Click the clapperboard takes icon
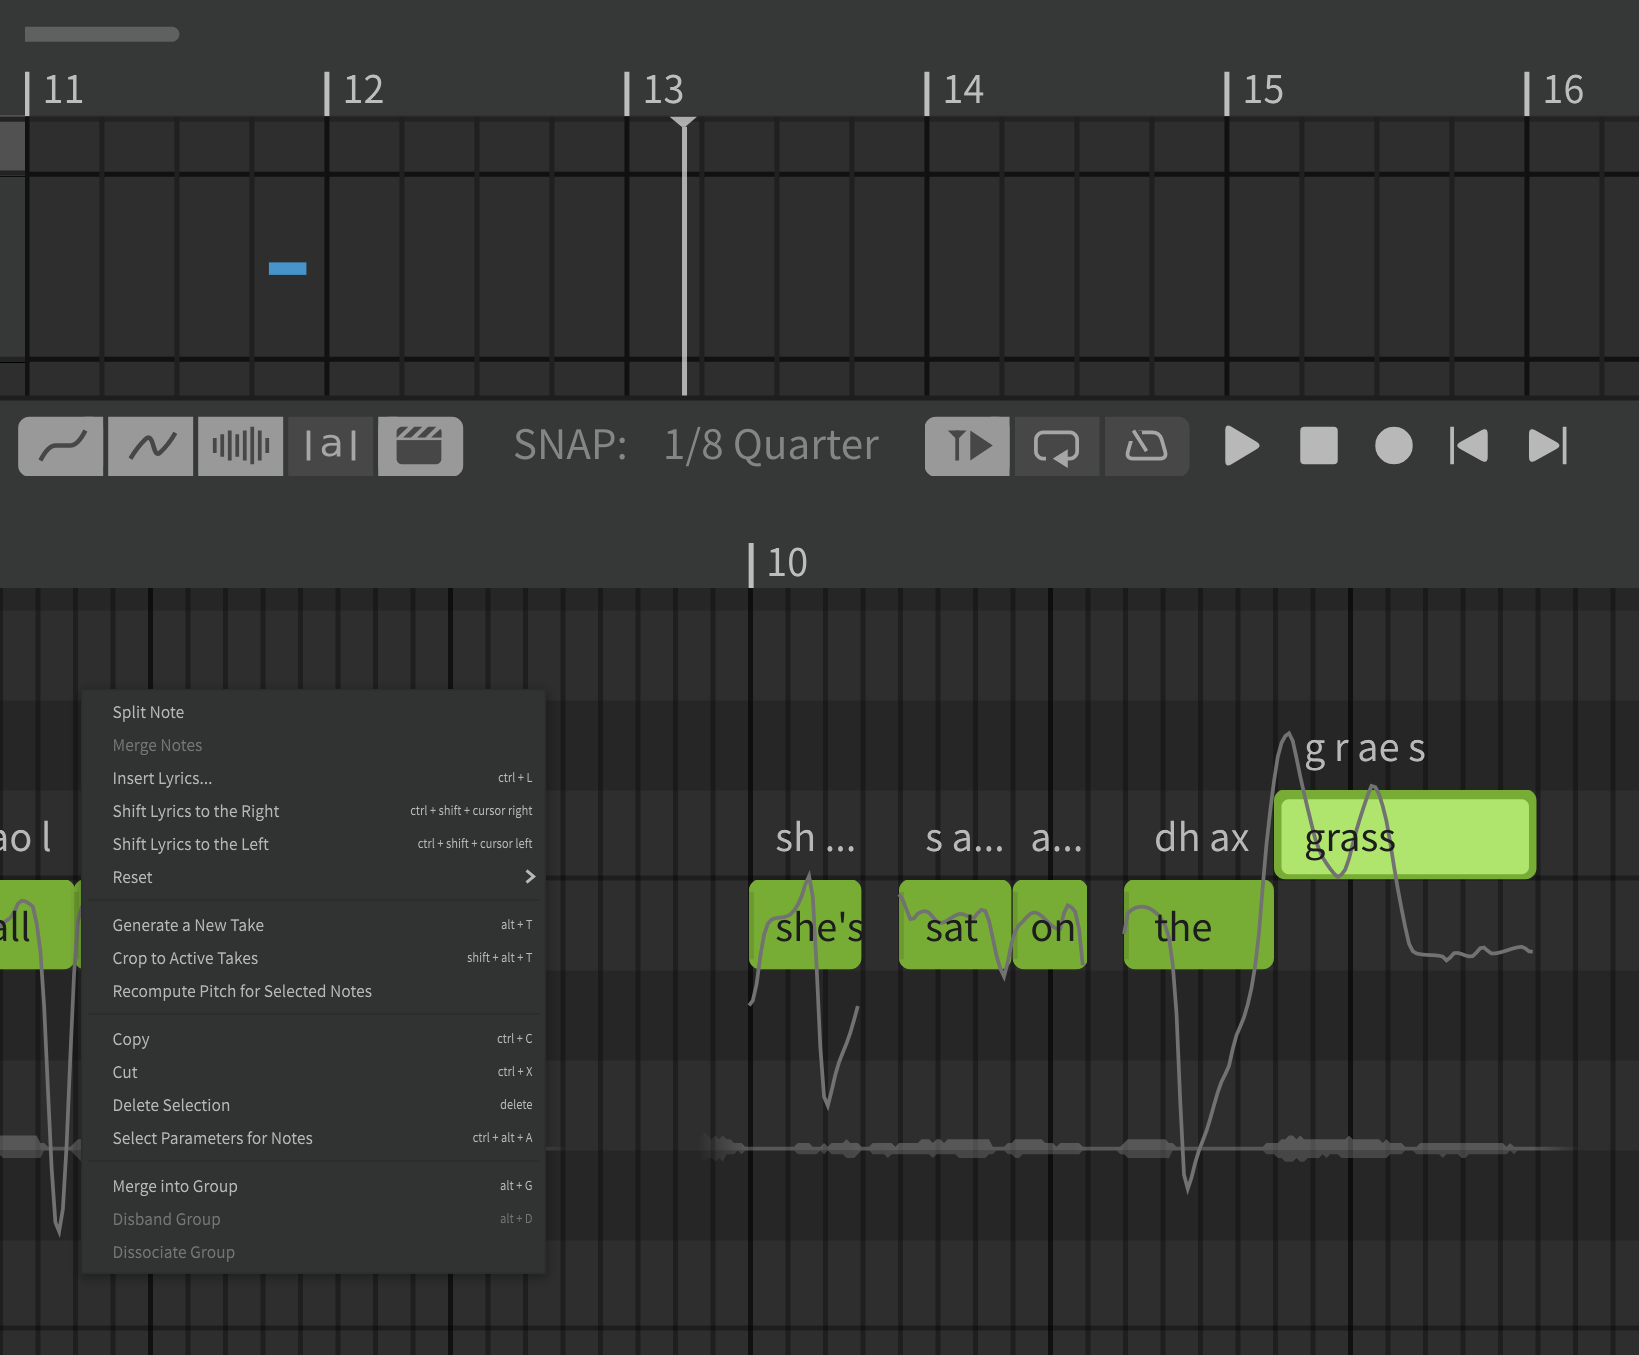The height and width of the screenshot is (1355, 1639). tap(420, 446)
